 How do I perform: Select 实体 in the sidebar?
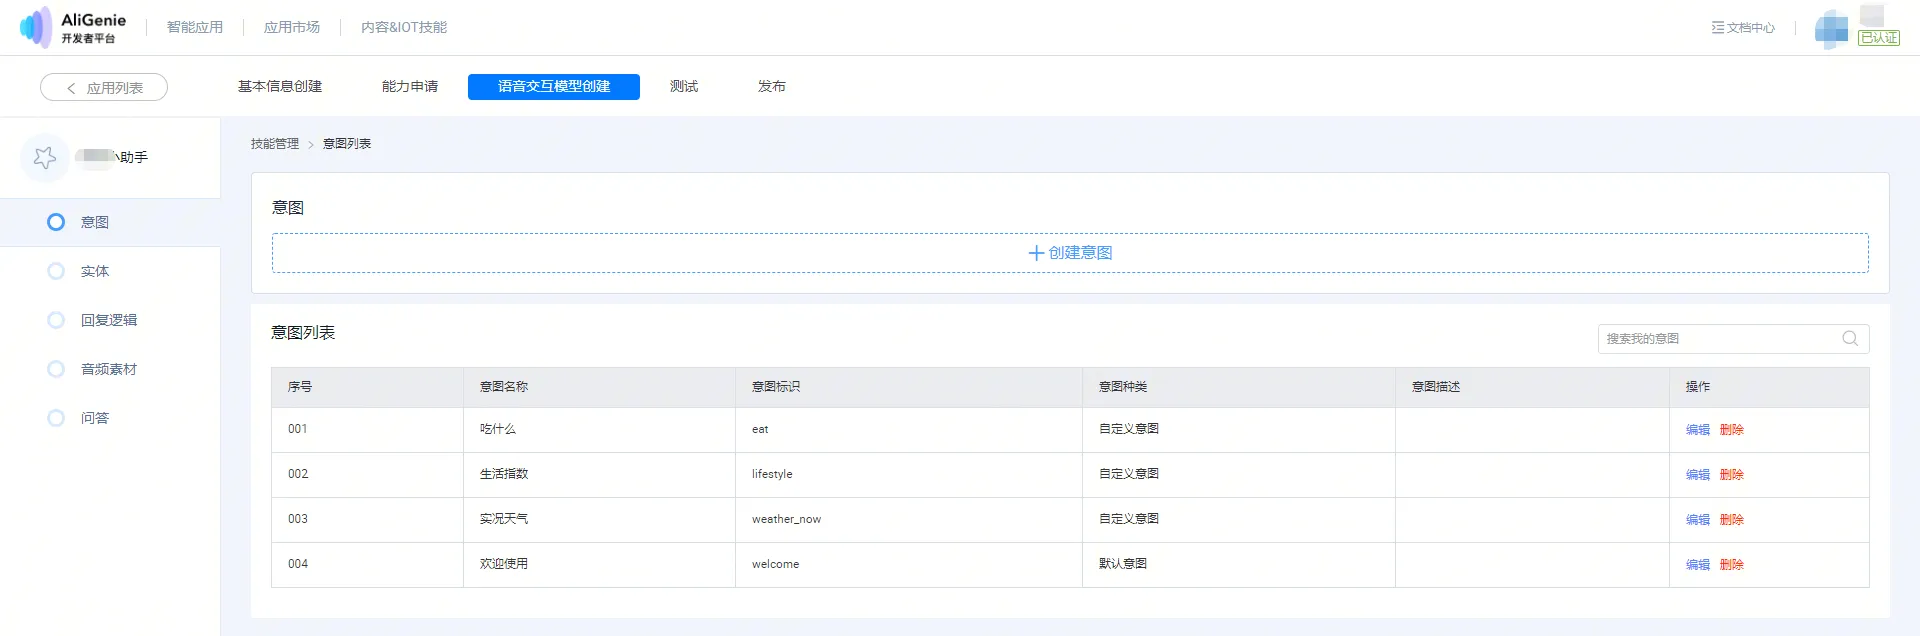[95, 271]
